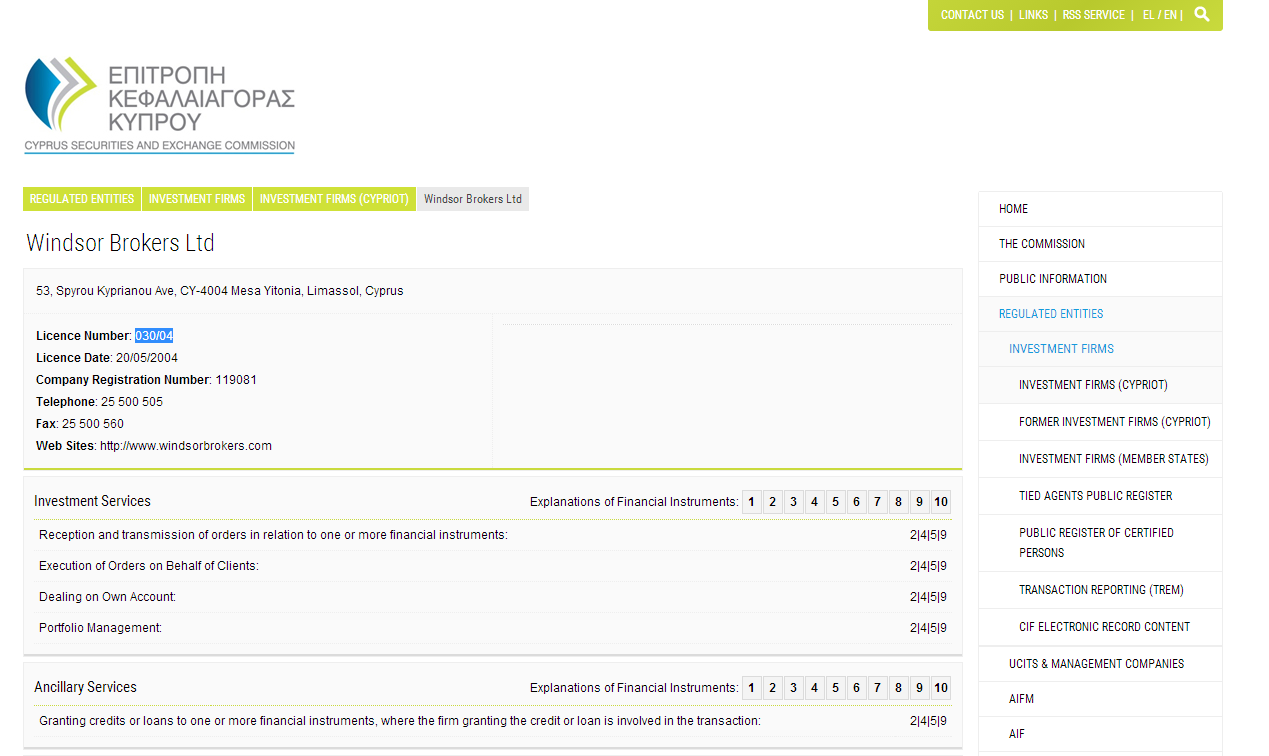The width and height of the screenshot is (1269, 756).
Task: Go to INVESTMENT FIRMS breadcrumb
Action: [x=197, y=199]
